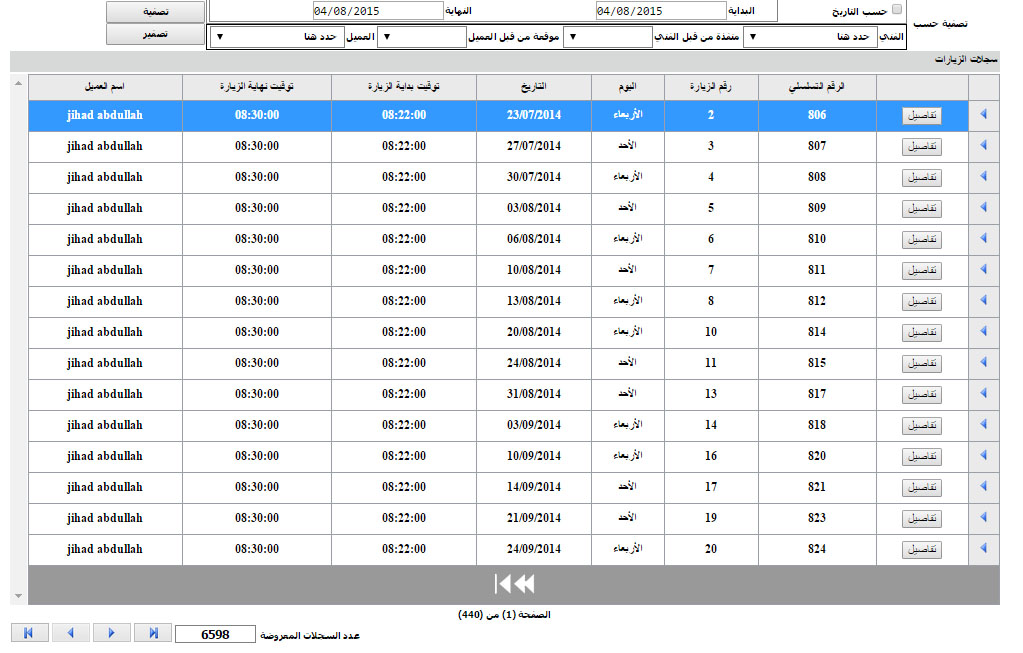The width and height of the screenshot is (1023, 653).
Task: Click the scroll down arrow of grid scrollbar
Action: [x=18, y=596]
